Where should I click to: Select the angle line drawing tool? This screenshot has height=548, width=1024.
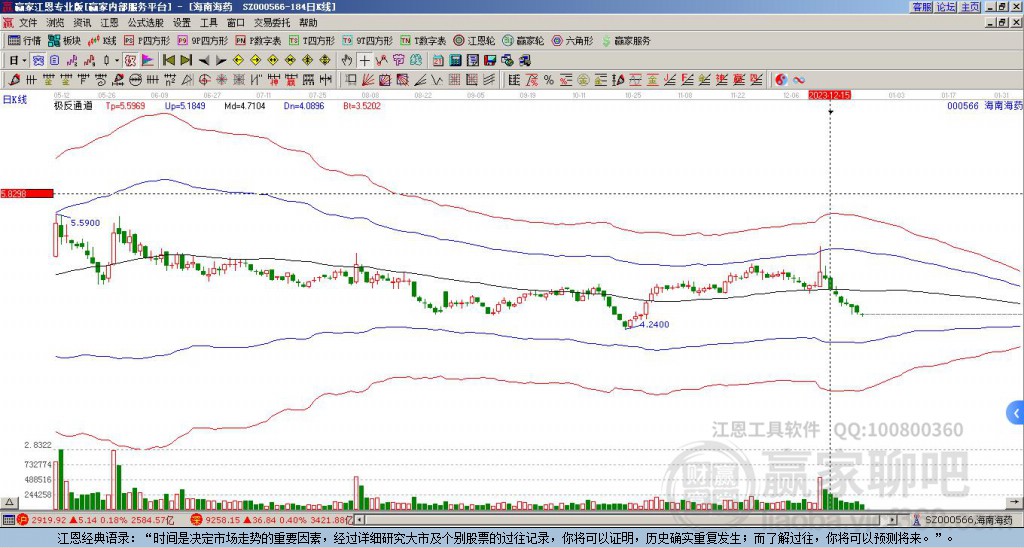coord(421,80)
